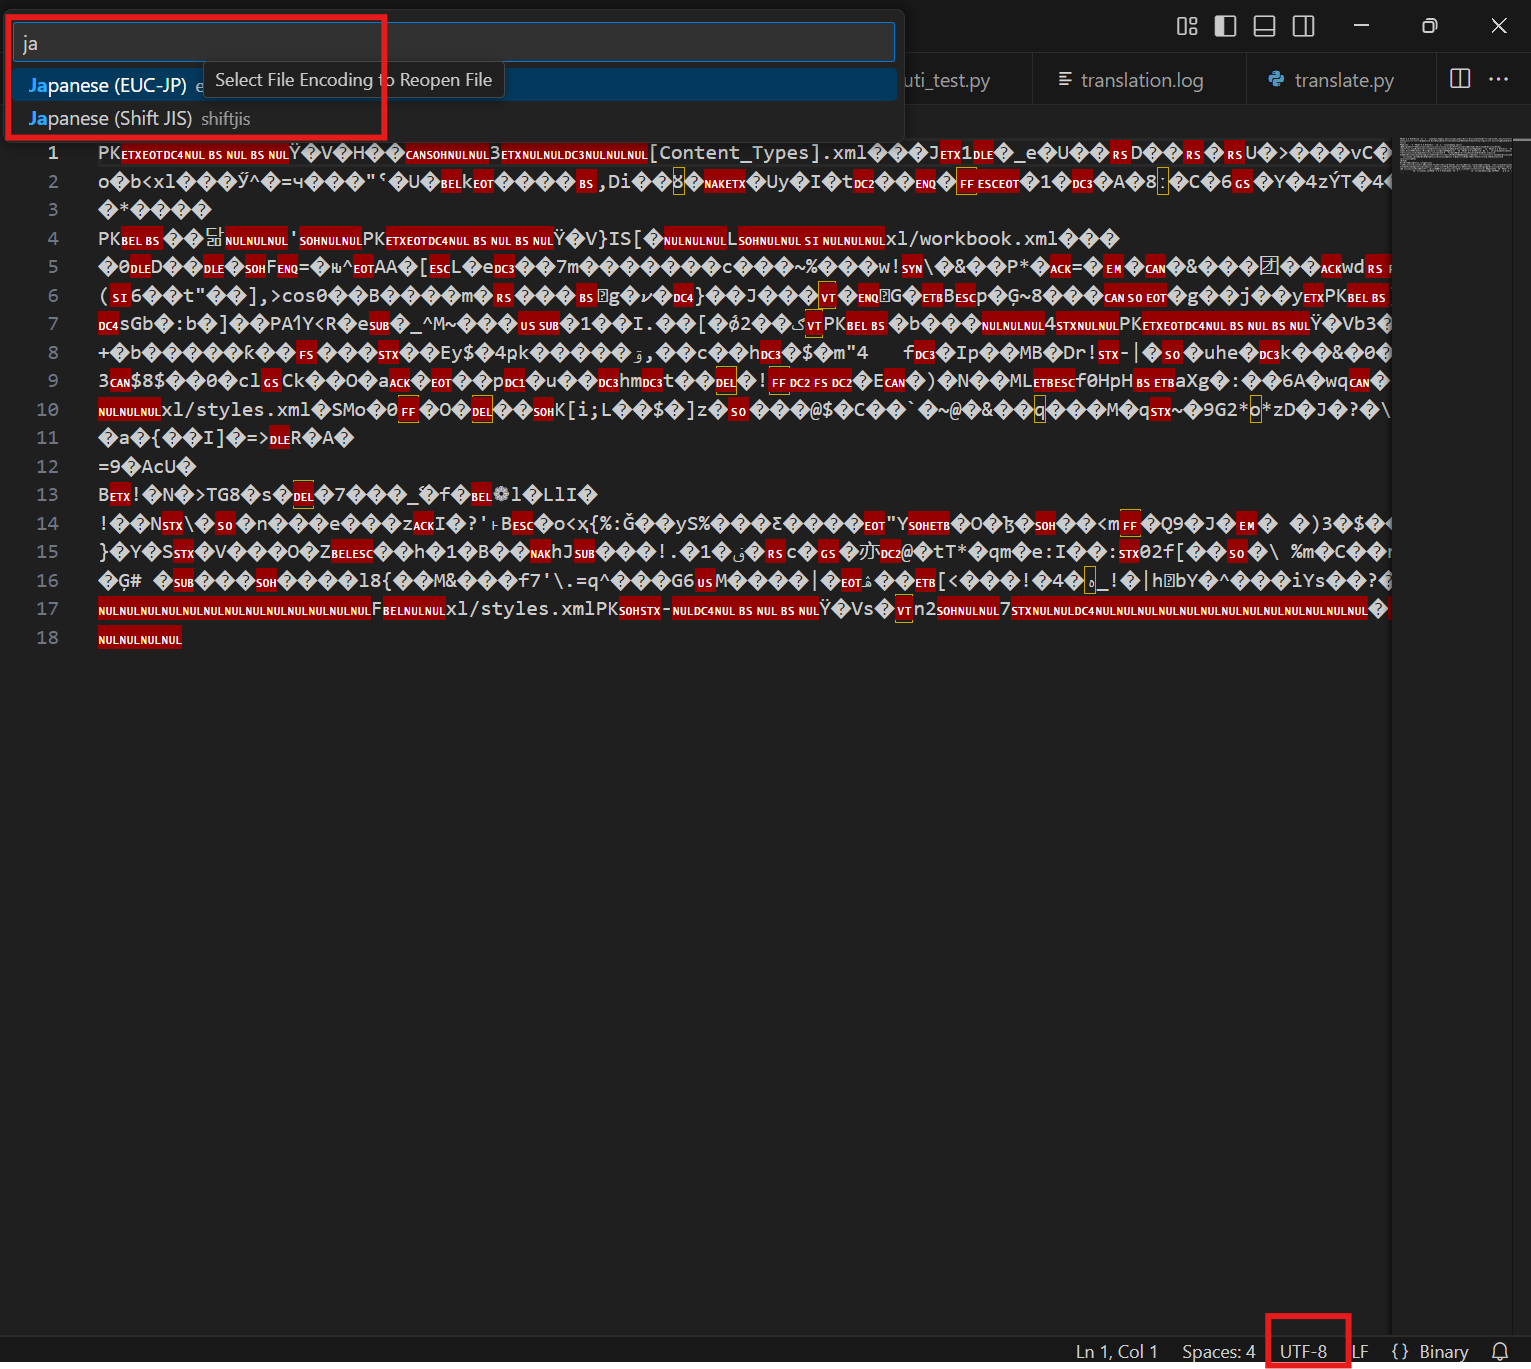
Task: Open more editor actions via ellipsis icon
Action: tap(1498, 79)
